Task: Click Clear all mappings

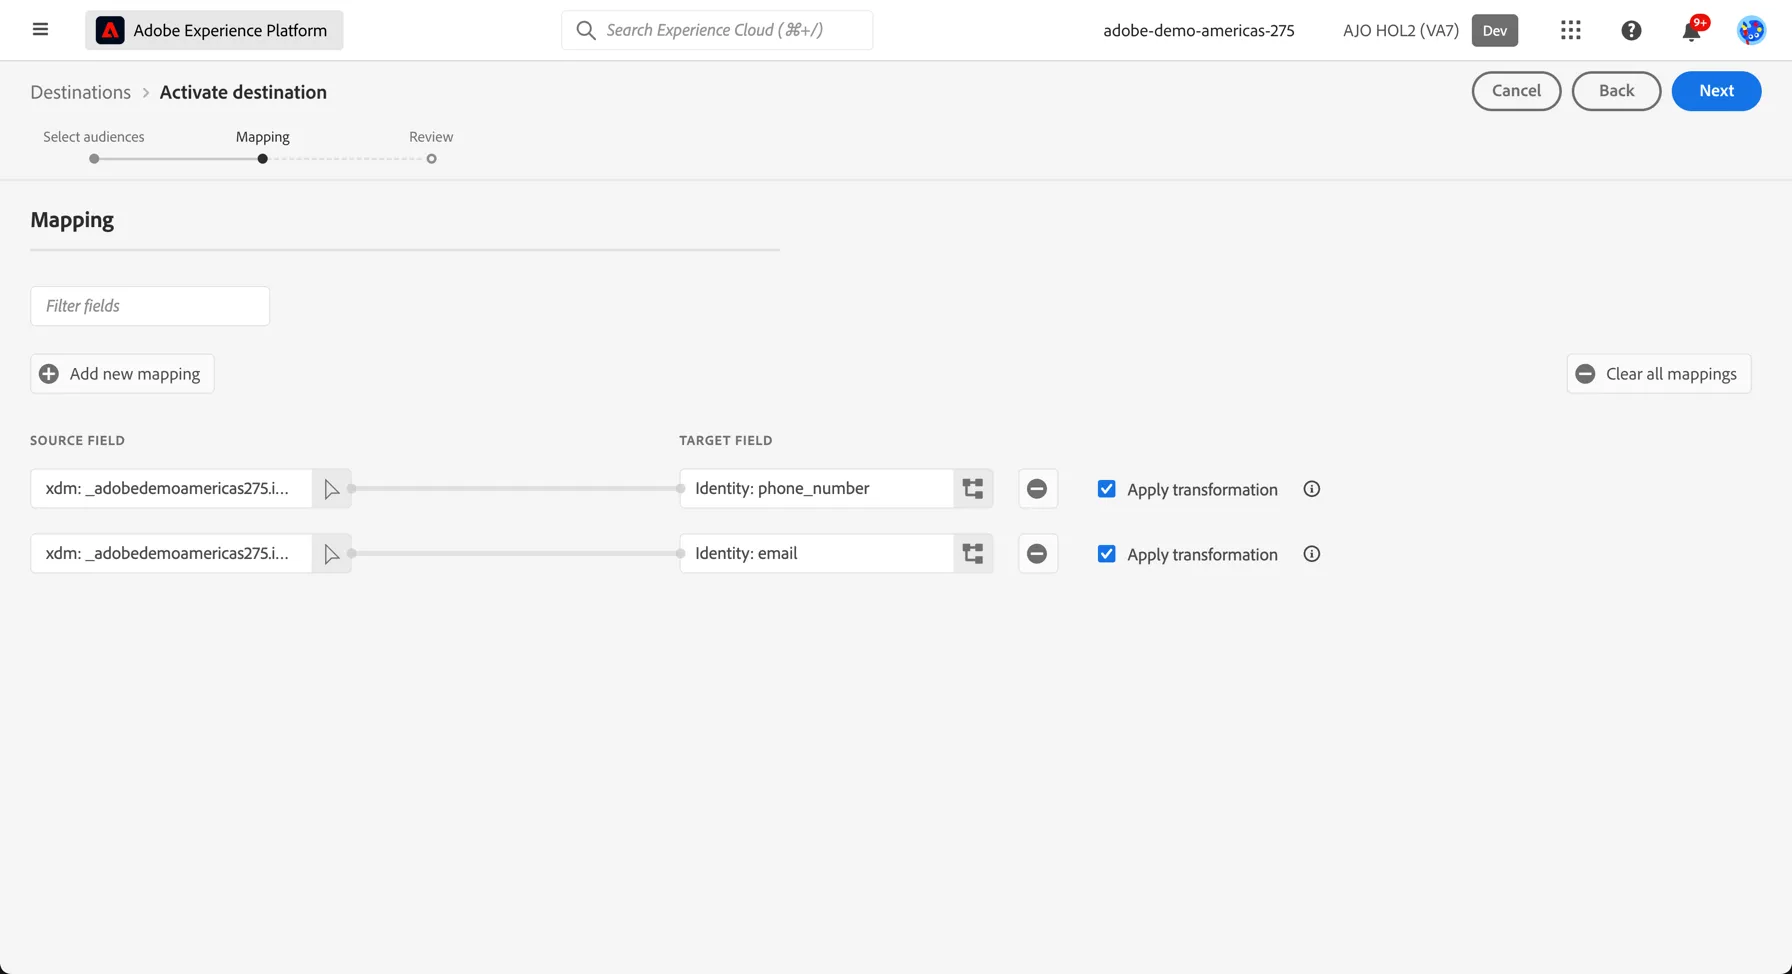Action: click(1659, 374)
